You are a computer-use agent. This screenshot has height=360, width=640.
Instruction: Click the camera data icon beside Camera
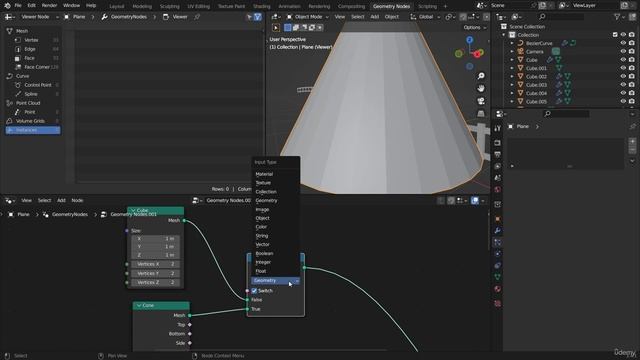pyautogui.click(x=556, y=51)
